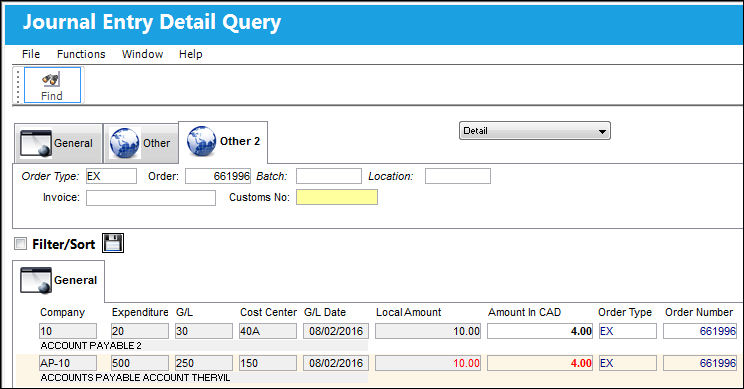The width and height of the screenshot is (744, 389).
Task: Click the Order Number column header
Action: tap(699, 313)
